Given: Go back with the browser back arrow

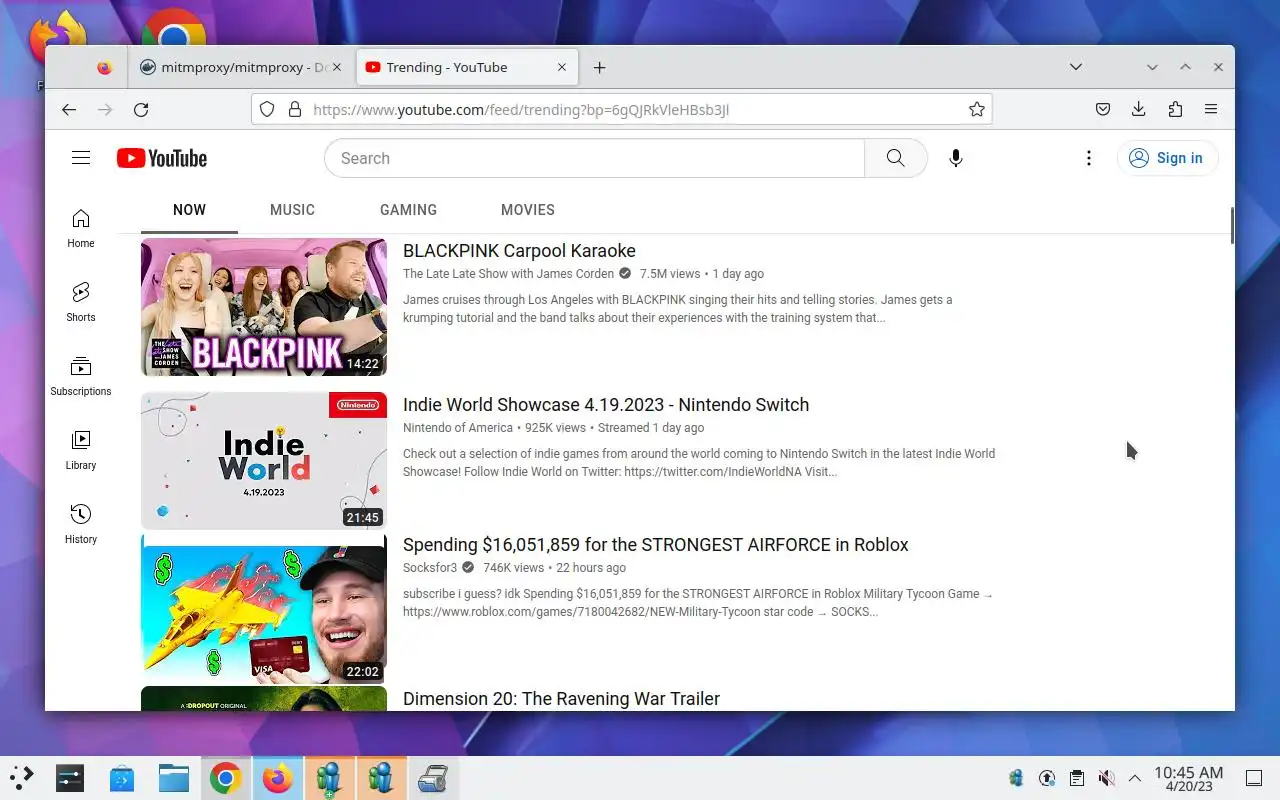Looking at the screenshot, I should 69,110.
